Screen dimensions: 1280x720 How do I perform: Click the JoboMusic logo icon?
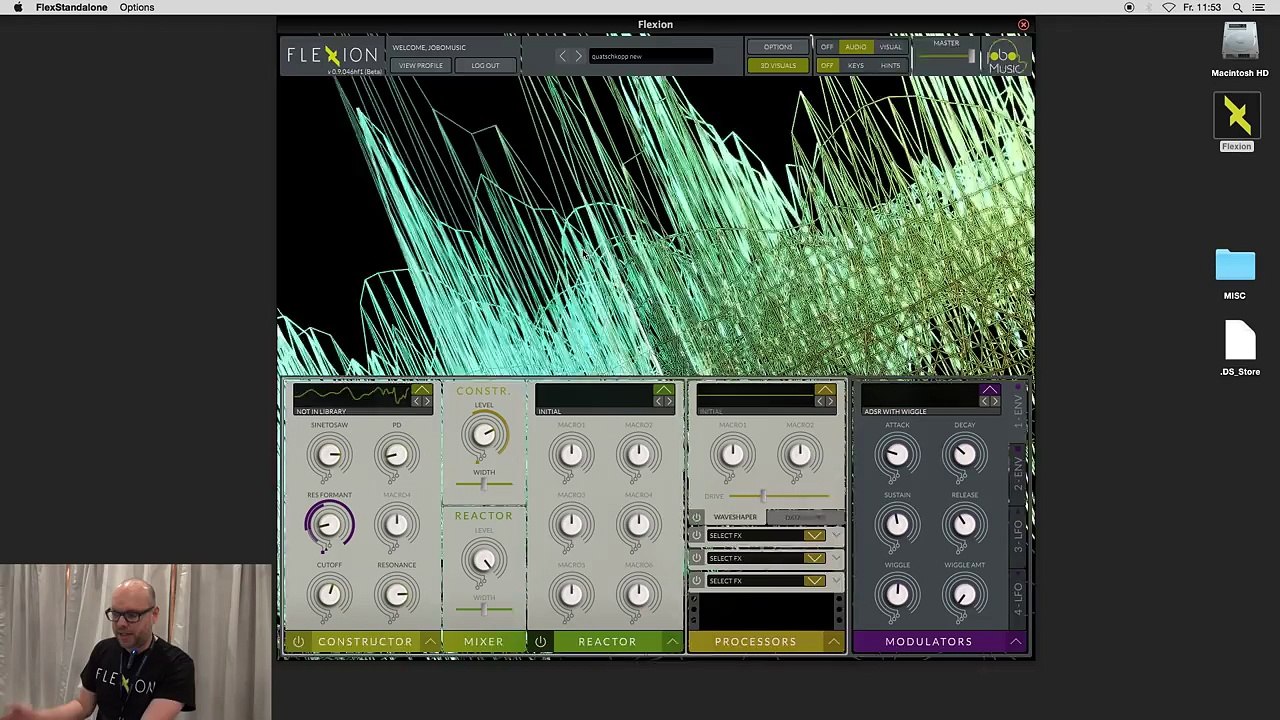pos(1006,58)
